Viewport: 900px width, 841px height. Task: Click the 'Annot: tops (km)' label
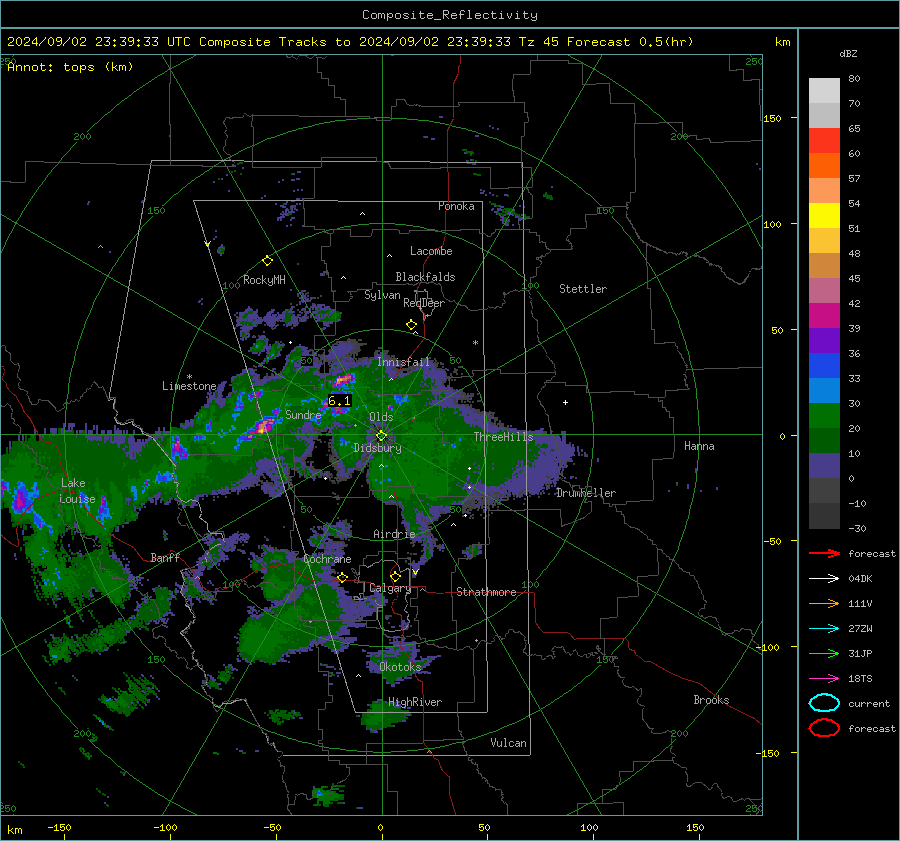pyautogui.click(x=70, y=67)
